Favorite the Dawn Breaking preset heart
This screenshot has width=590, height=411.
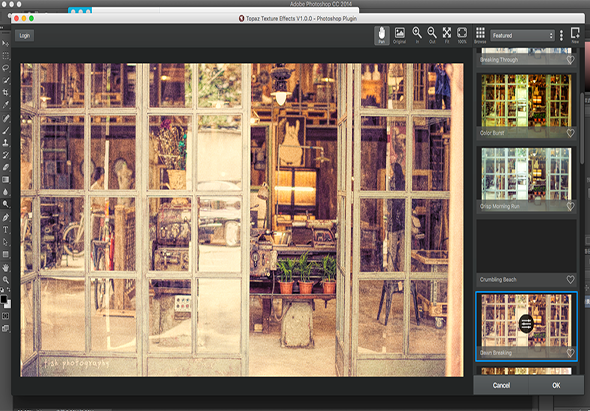(x=570, y=353)
